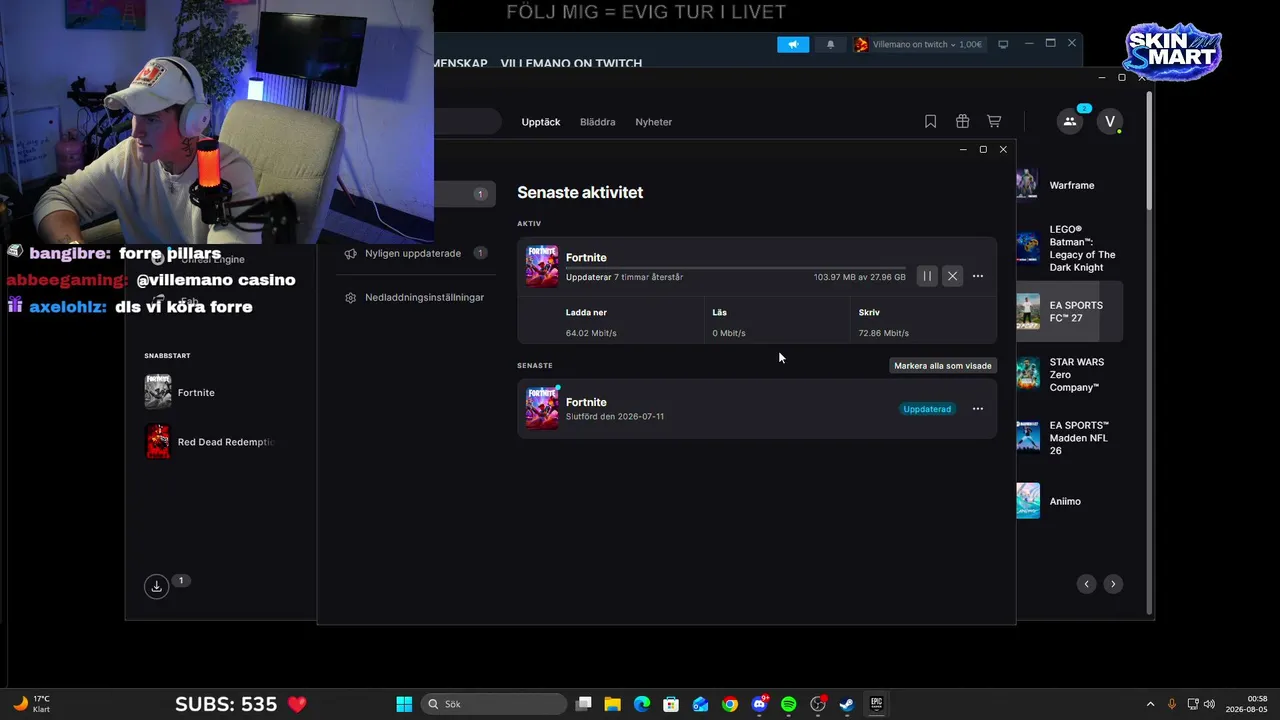This screenshot has height=720, width=1280.
Task: Click the gift icon in Epic store header
Action: pyautogui.click(x=962, y=121)
